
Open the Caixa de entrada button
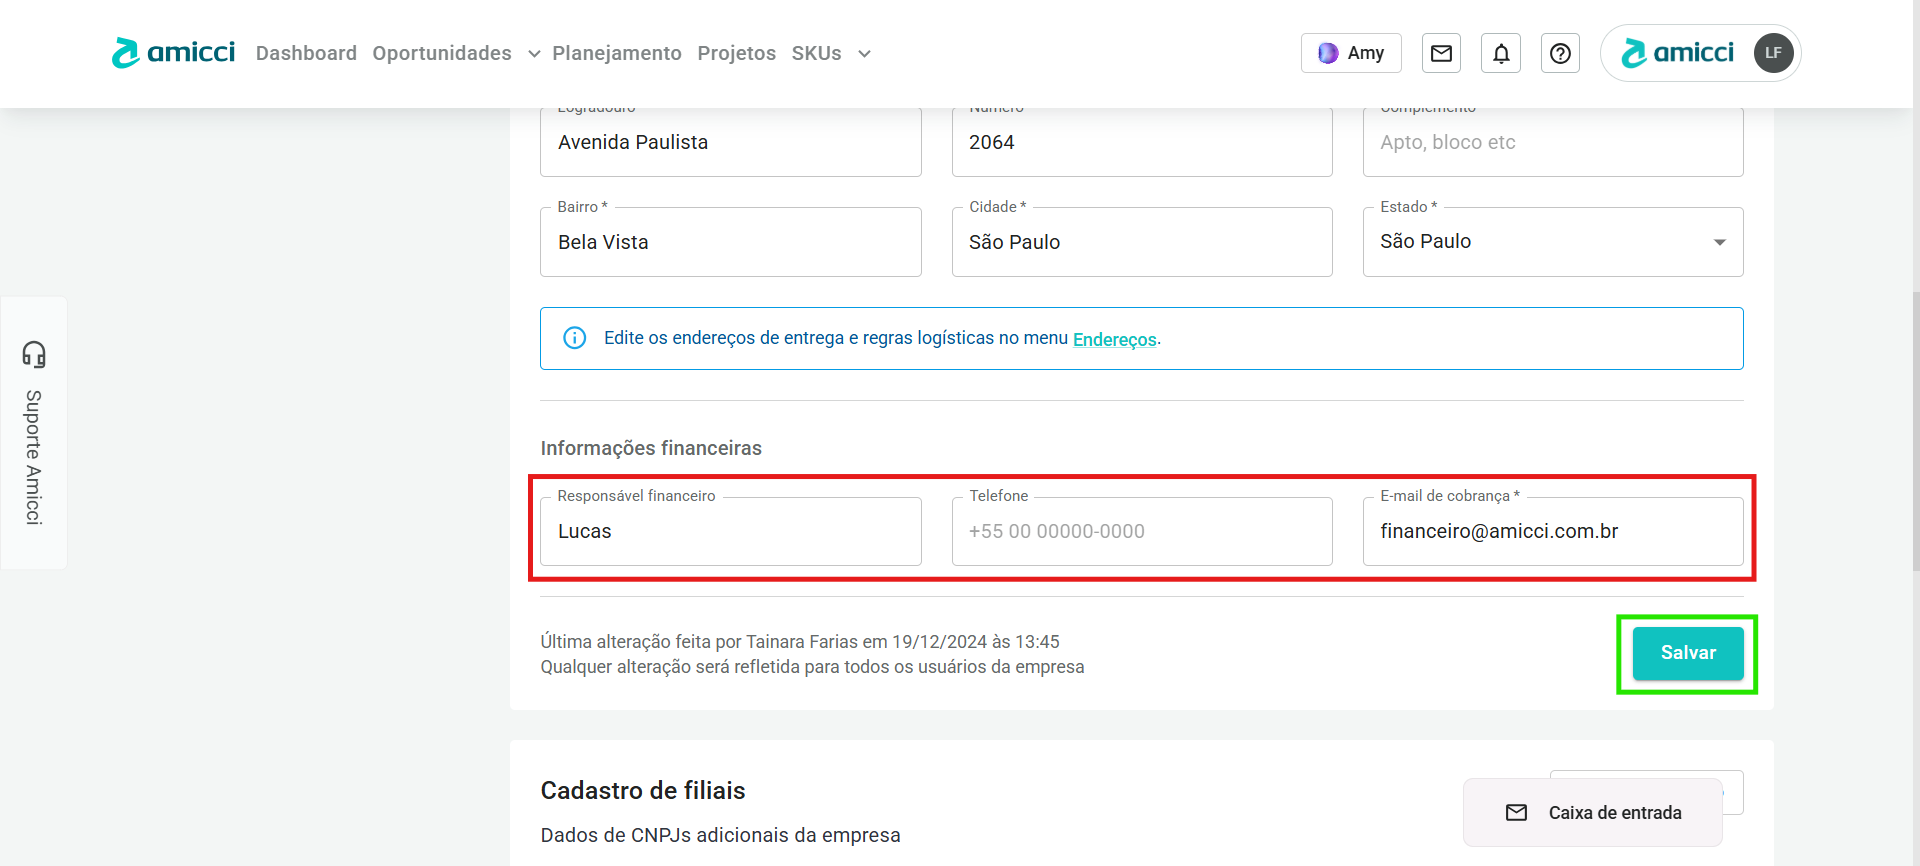(x=1592, y=812)
